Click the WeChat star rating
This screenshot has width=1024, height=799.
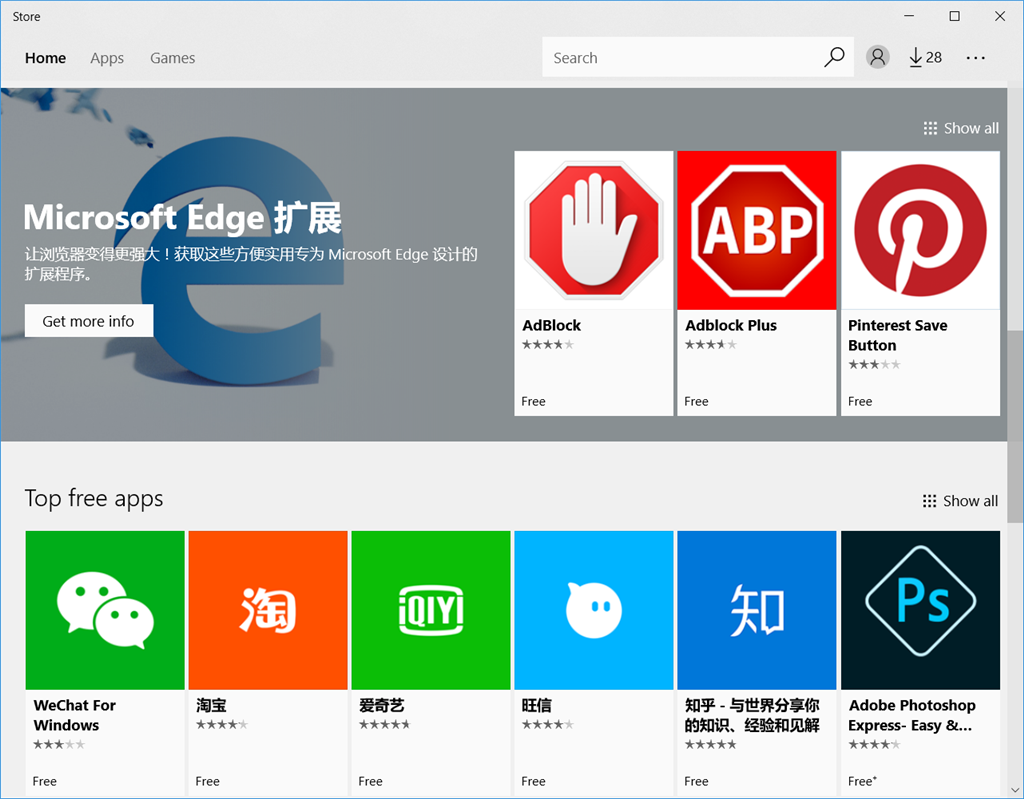point(59,744)
